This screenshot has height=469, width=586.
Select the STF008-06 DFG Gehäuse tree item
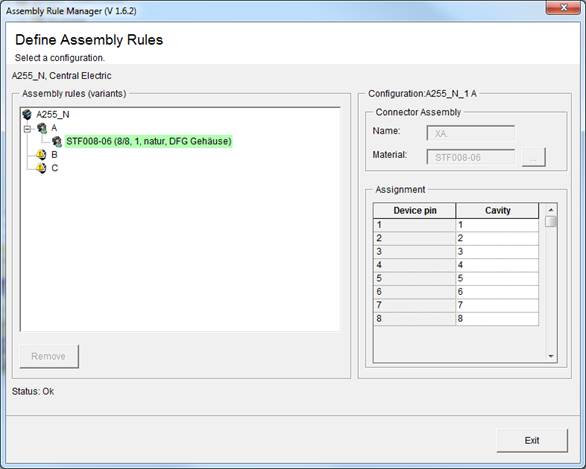[149, 141]
